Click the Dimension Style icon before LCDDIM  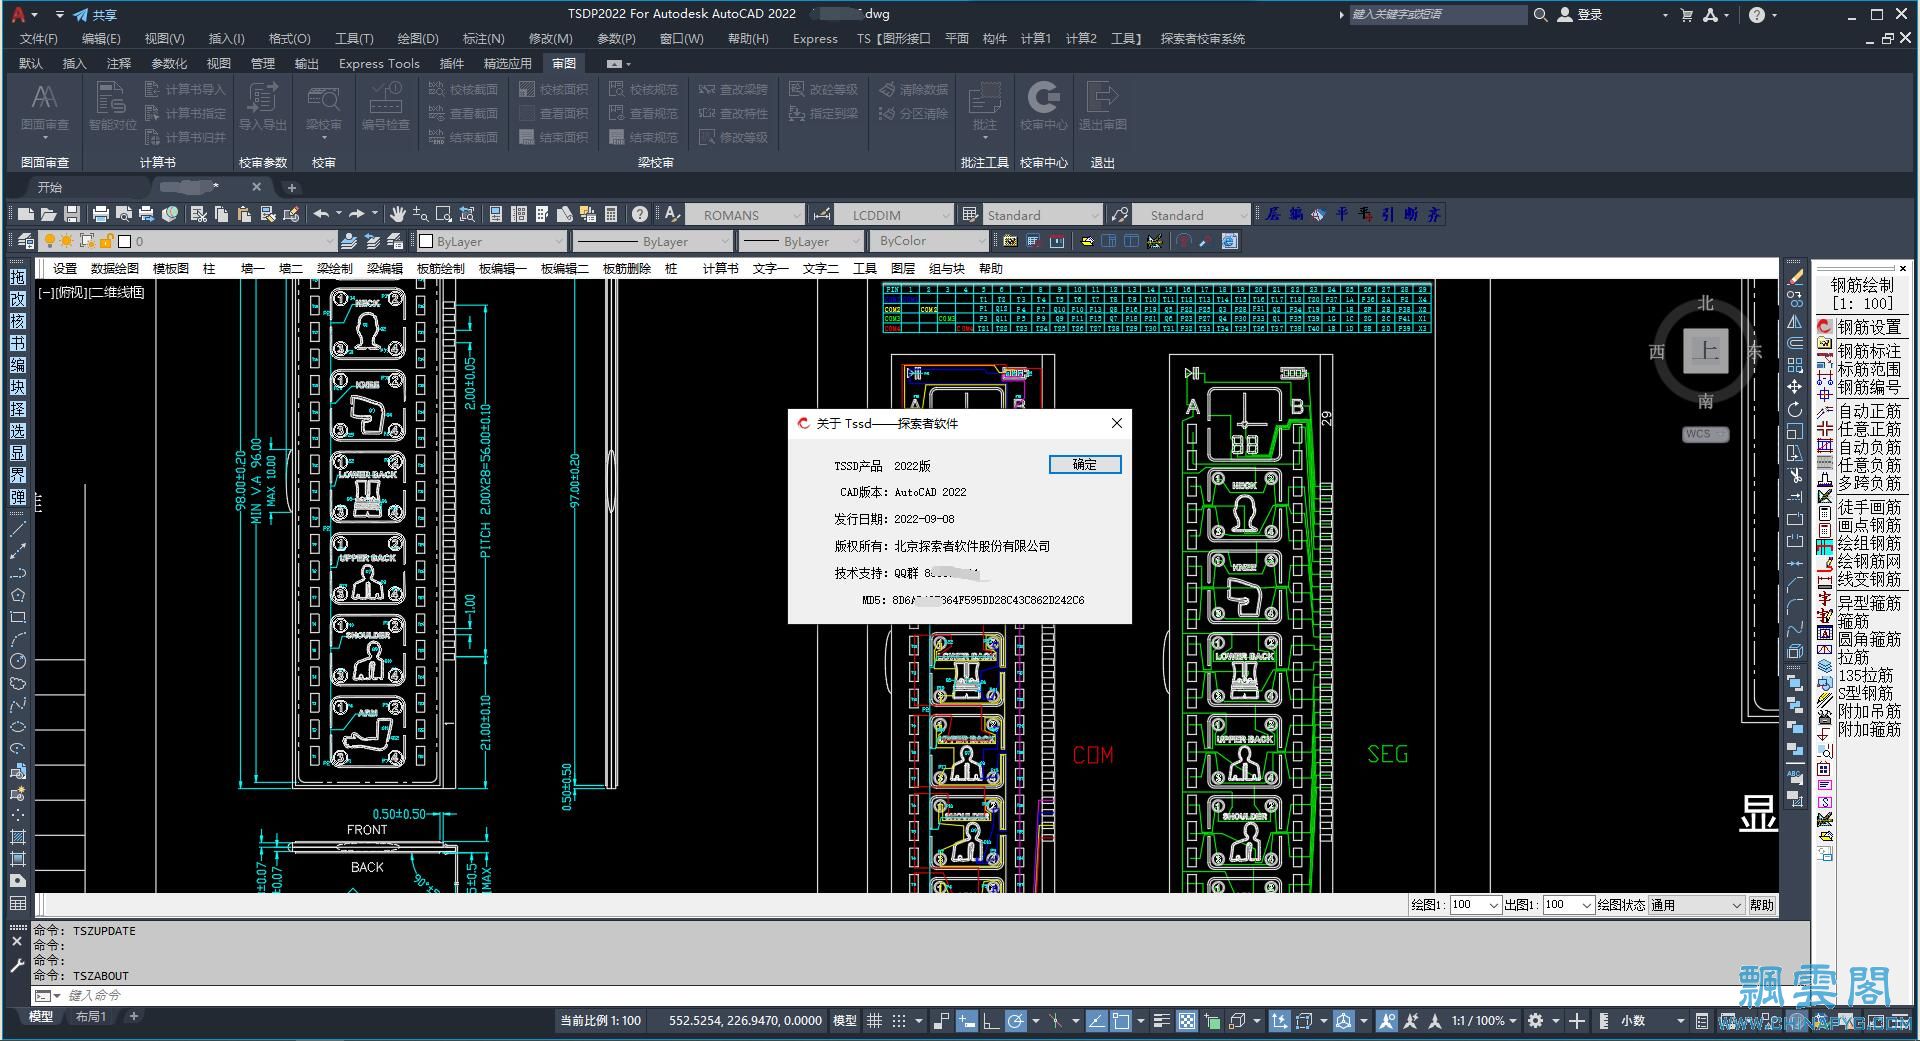(822, 214)
